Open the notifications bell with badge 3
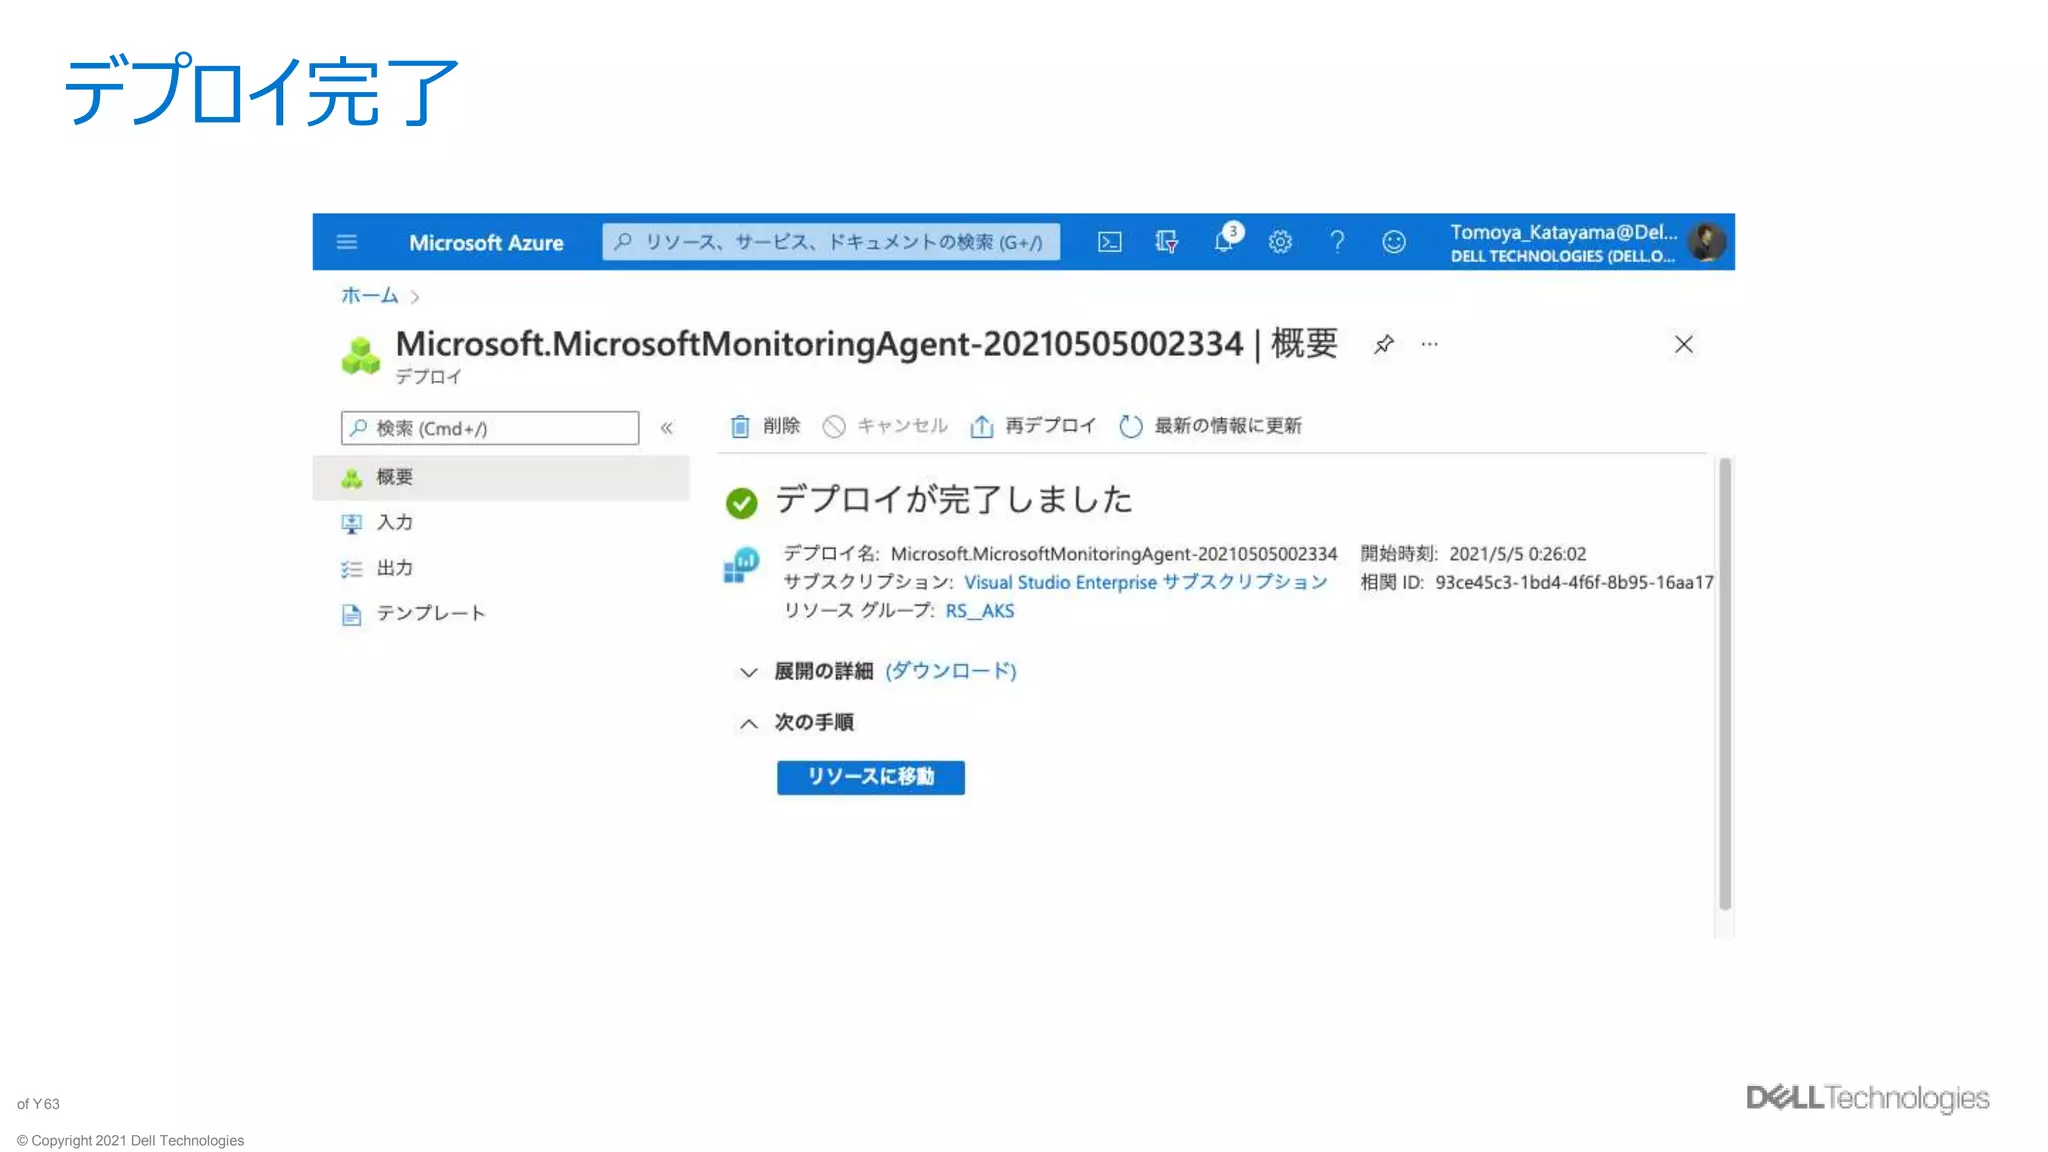This screenshot has height=1152, width=2048. pyautogui.click(x=1226, y=240)
